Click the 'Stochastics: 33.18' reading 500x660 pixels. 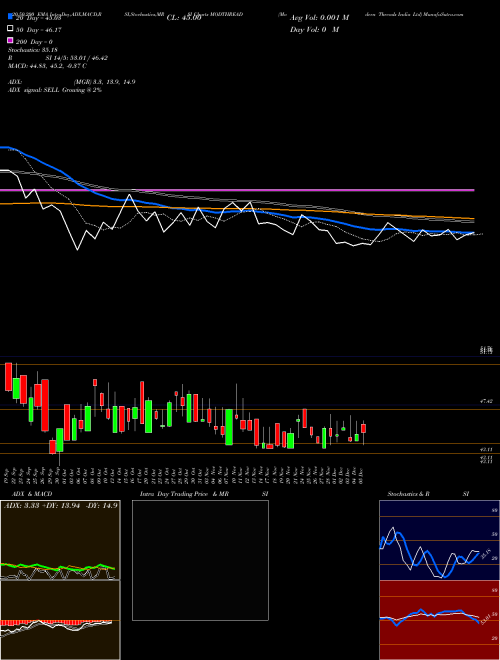point(33,50)
